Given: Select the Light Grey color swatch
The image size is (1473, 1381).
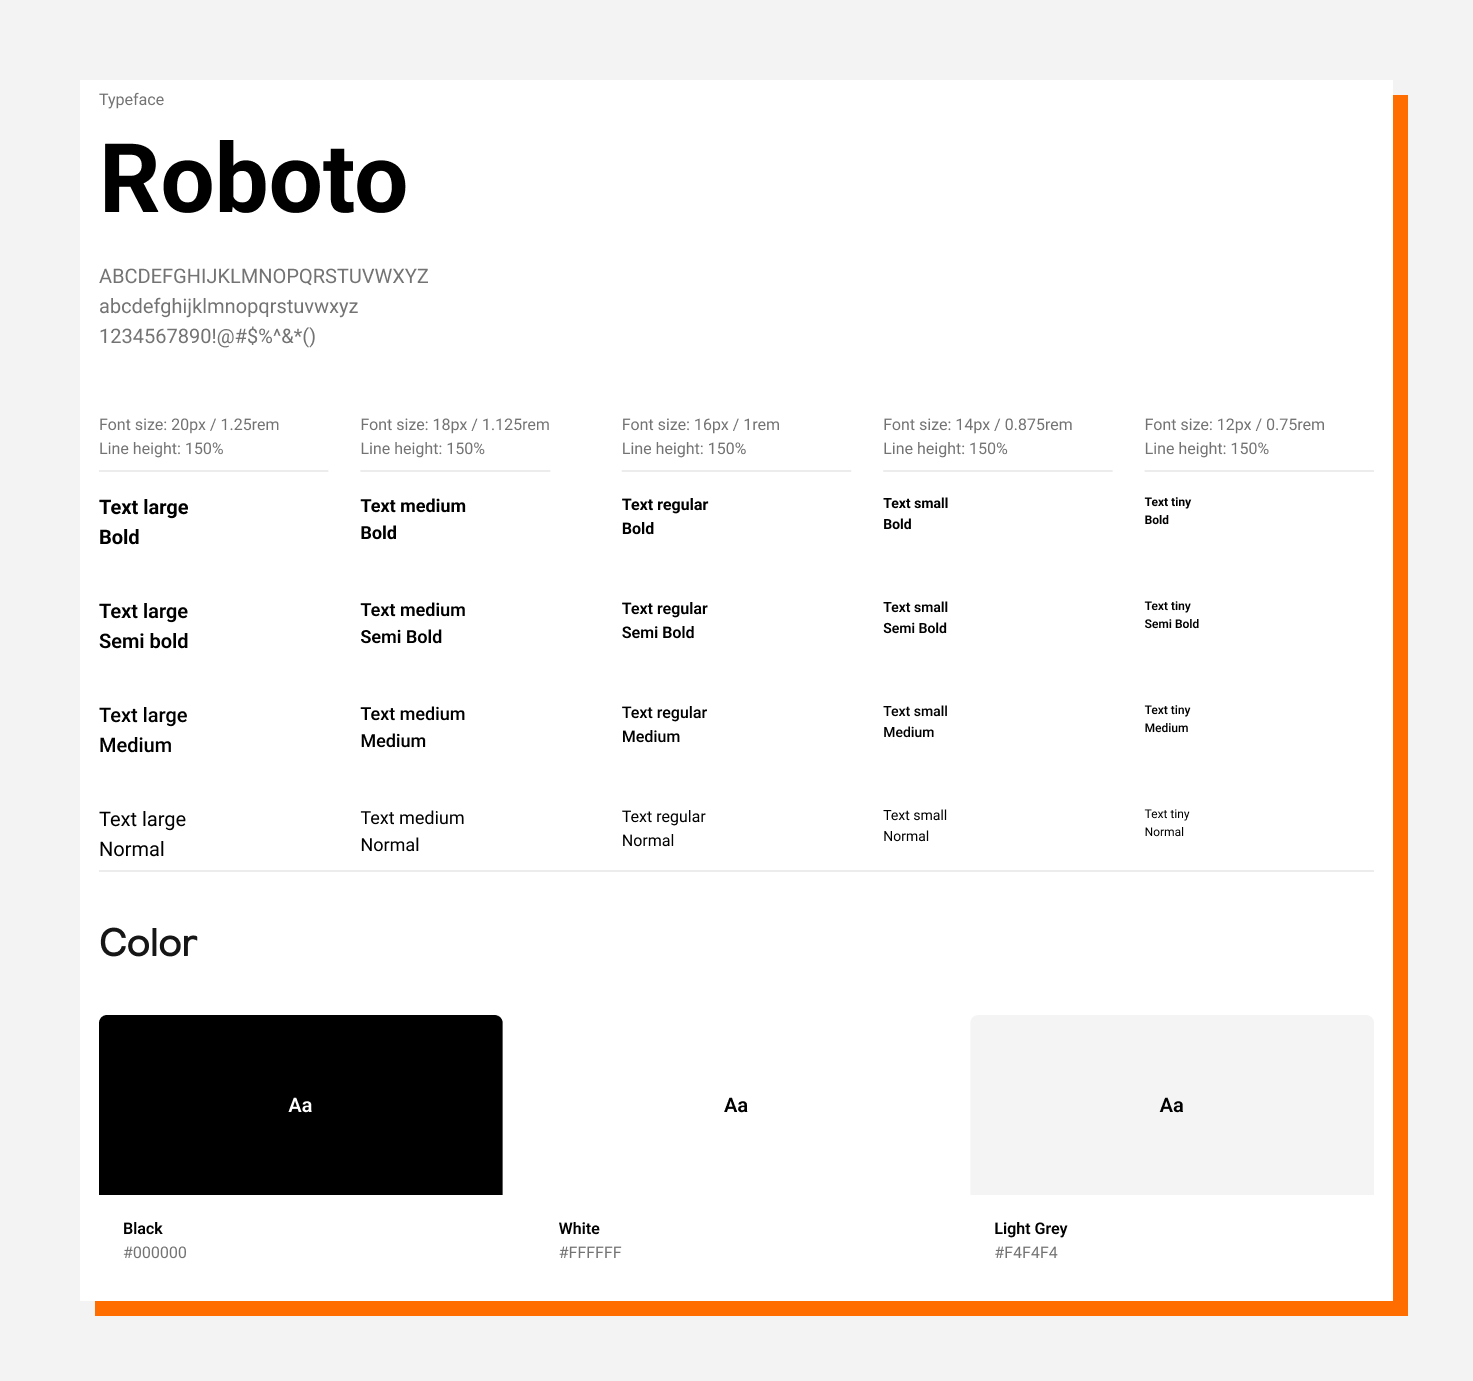Looking at the screenshot, I should pos(1171,1105).
